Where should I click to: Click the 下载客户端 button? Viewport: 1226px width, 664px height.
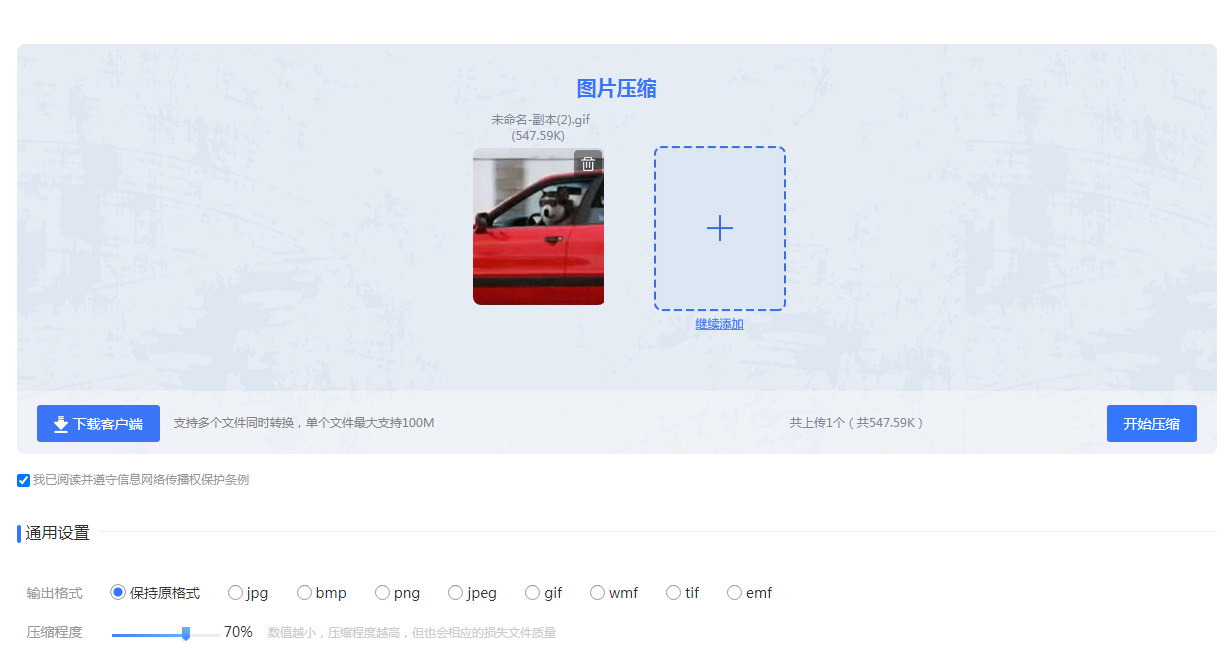tap(98, 424)
